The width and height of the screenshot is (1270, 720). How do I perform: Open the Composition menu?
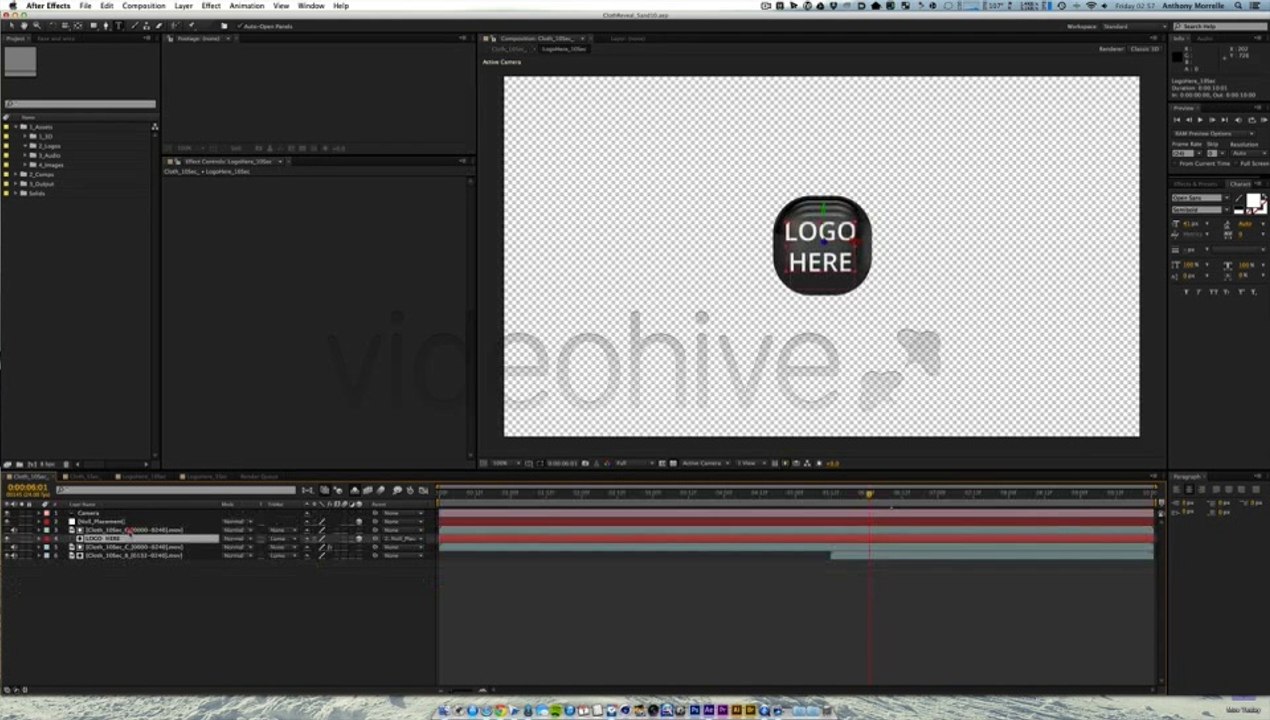click(x=143, y=6)
